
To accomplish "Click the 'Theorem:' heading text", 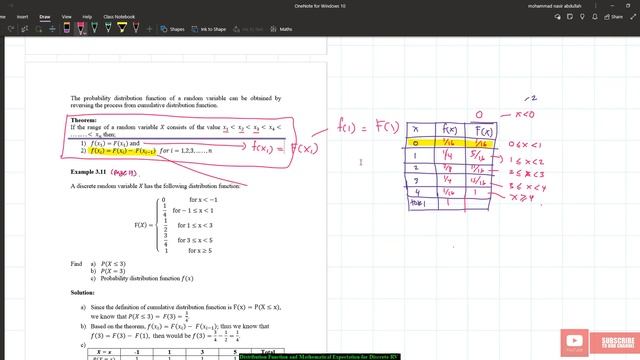I will [x=83, y=120].
